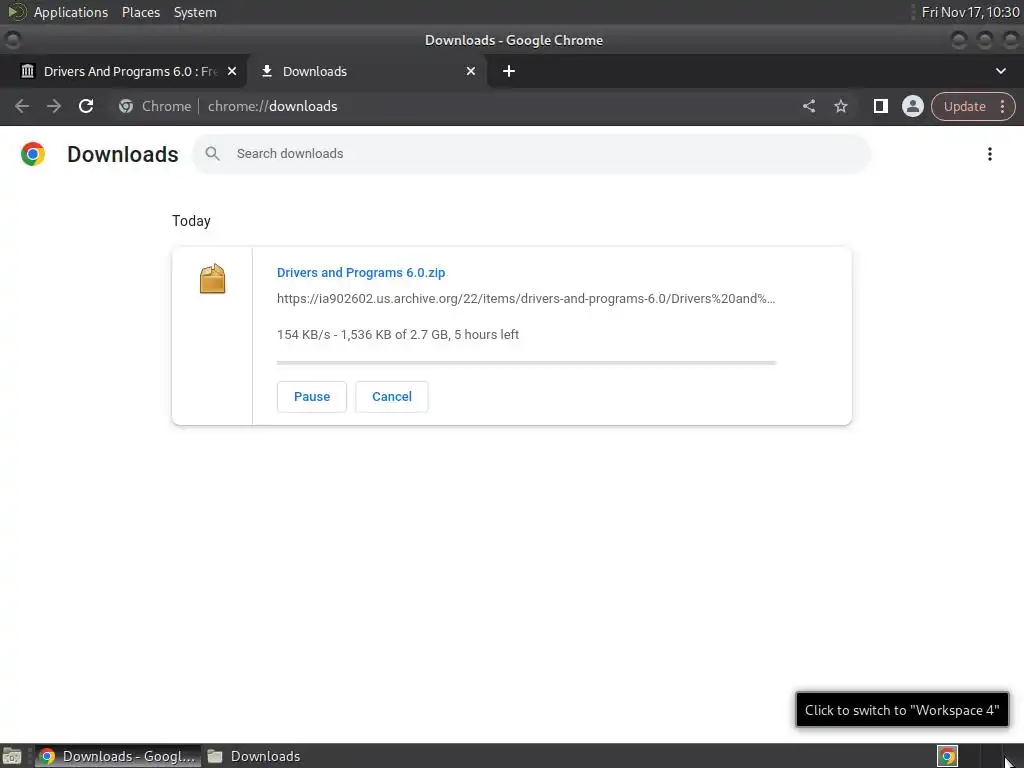
Task: Click the archive.org download source URL
Action: pyautogui.click(x=526, y=299)
